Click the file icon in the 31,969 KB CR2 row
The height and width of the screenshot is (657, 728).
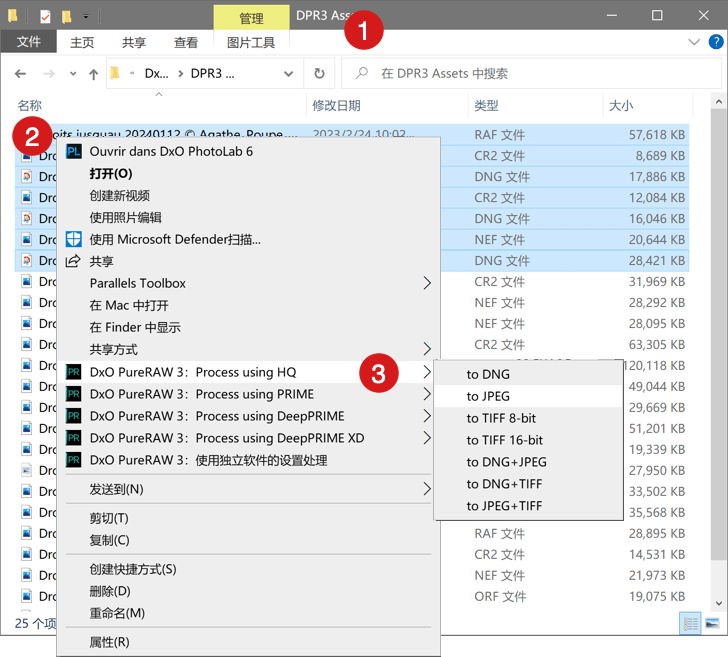click(x=27, y=281)
